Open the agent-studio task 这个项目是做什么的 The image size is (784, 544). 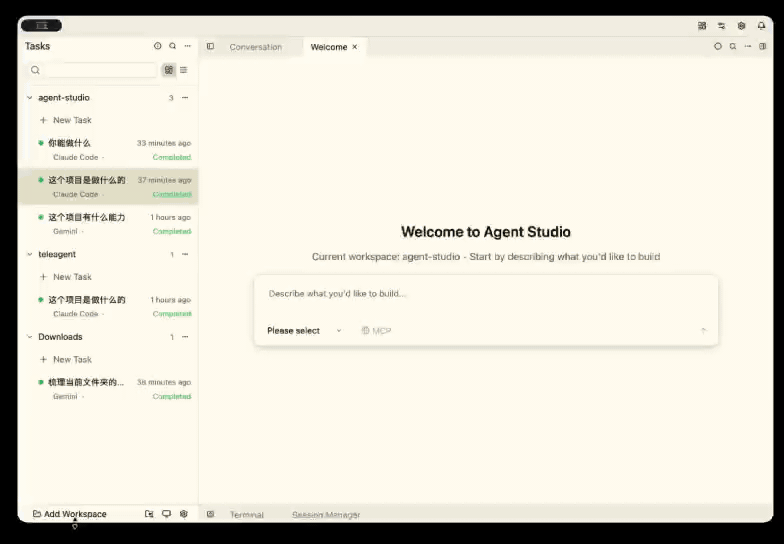coord(108,186)
